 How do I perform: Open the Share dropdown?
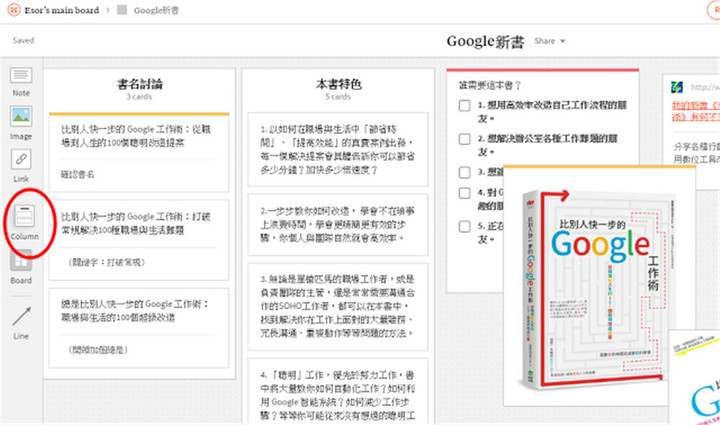[550, 41]
